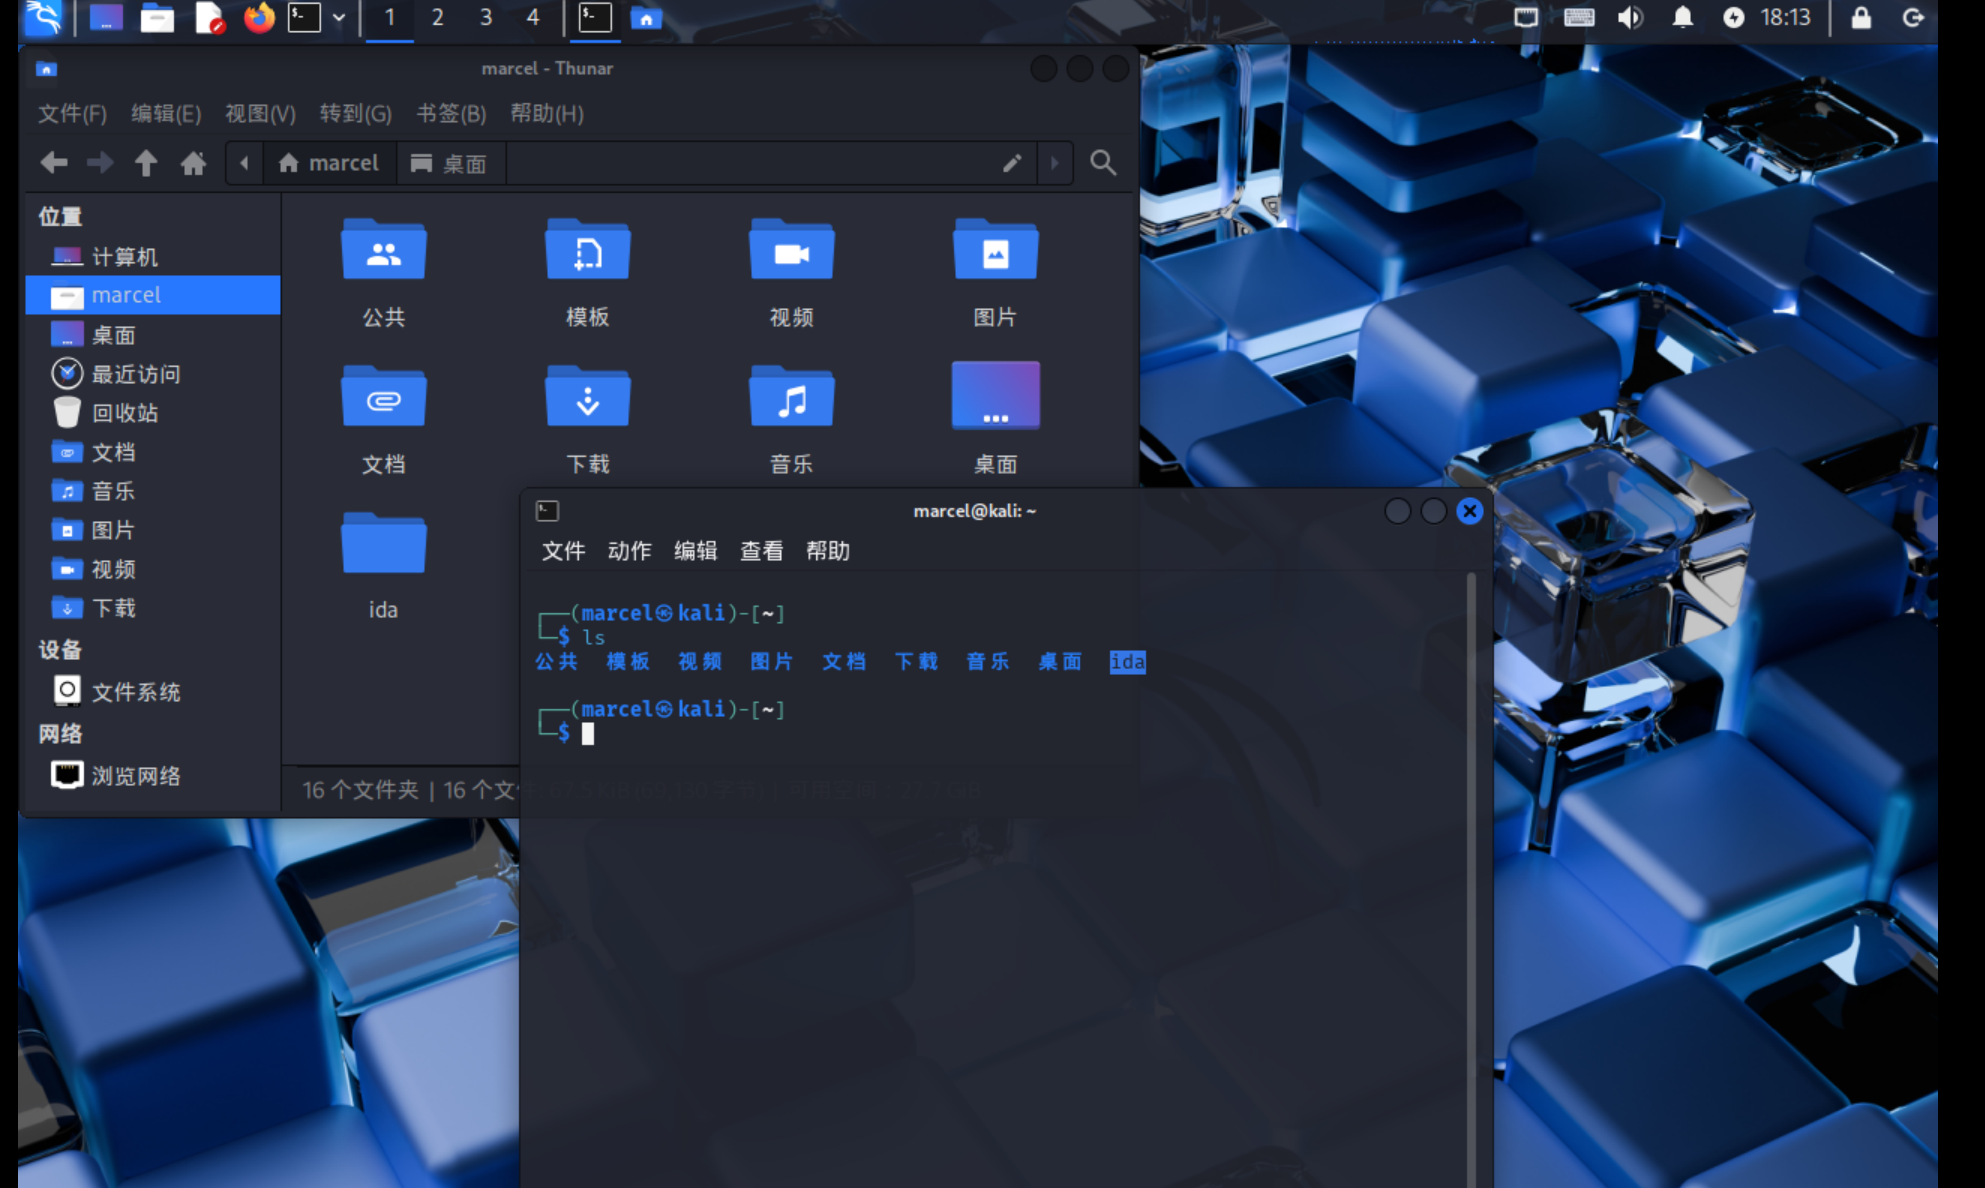Switch to workspace 3
The height and width of the screenshot is (1188, 1985).
pos(485,18)
